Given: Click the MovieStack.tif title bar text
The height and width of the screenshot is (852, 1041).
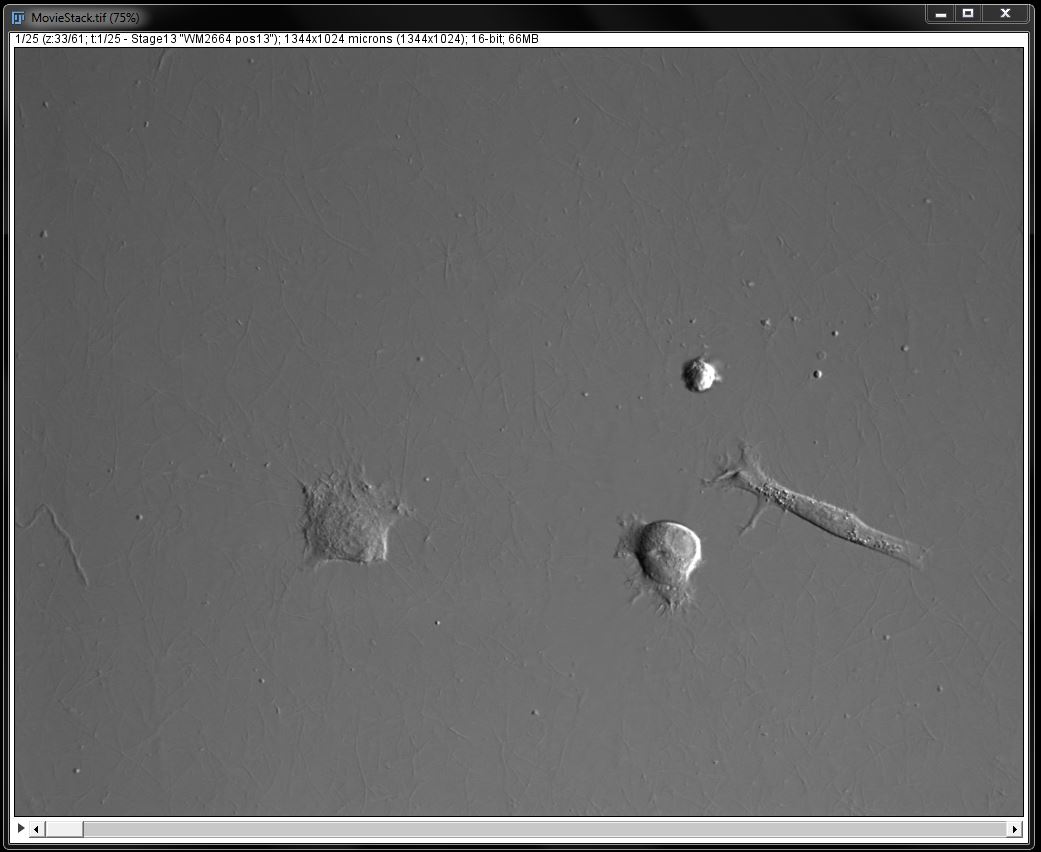Looking at the screenshot, I should [x=85, y=18].
